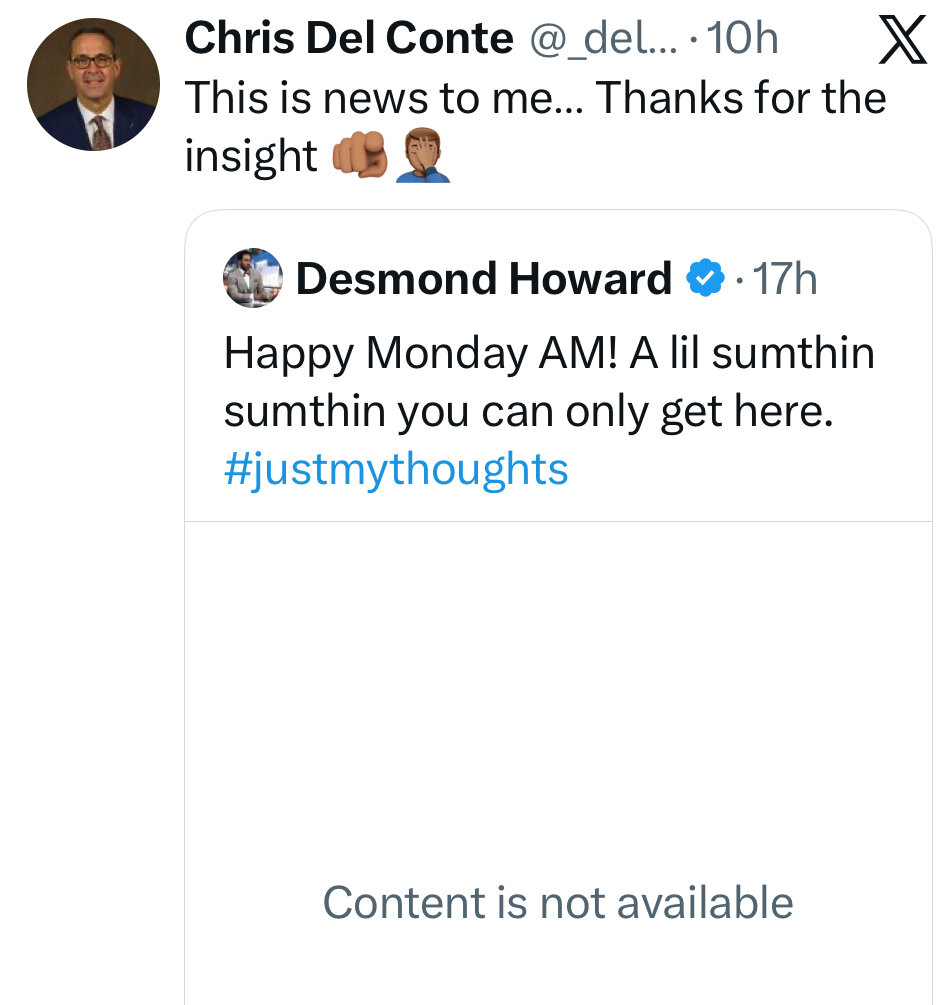
Task: Open Chris Del Conte's profile photo
Action: coord(92,84)
